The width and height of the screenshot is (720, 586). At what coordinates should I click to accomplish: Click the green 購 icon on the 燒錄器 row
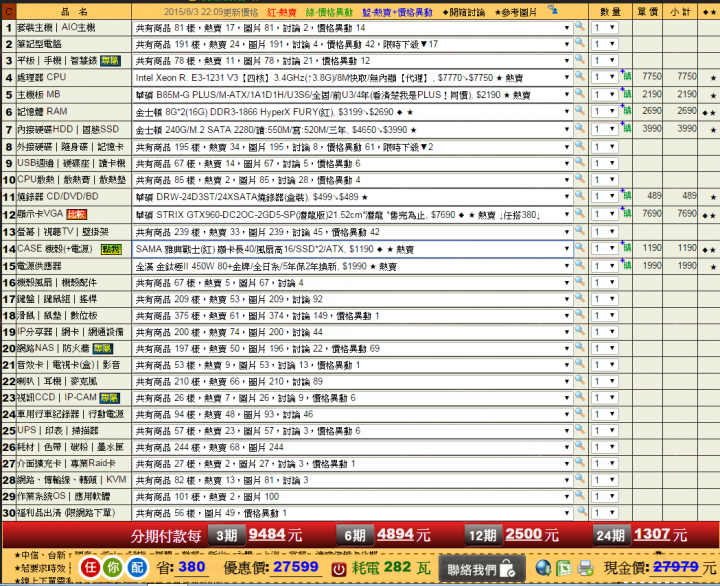click(x=626, y=195)
